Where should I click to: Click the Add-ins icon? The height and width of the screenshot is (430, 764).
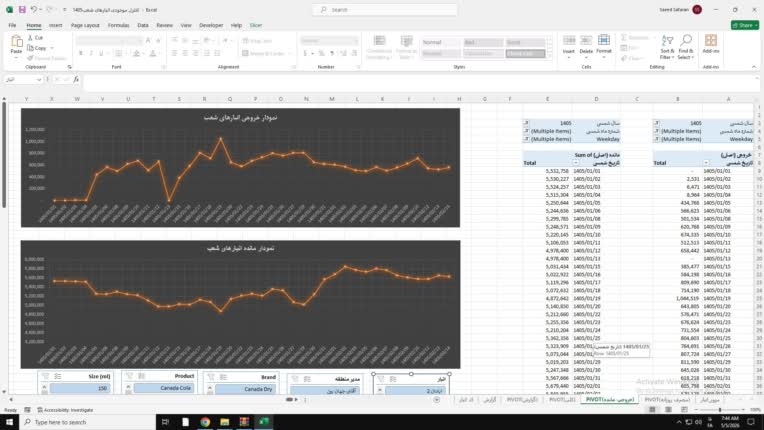tap(711, 40)
